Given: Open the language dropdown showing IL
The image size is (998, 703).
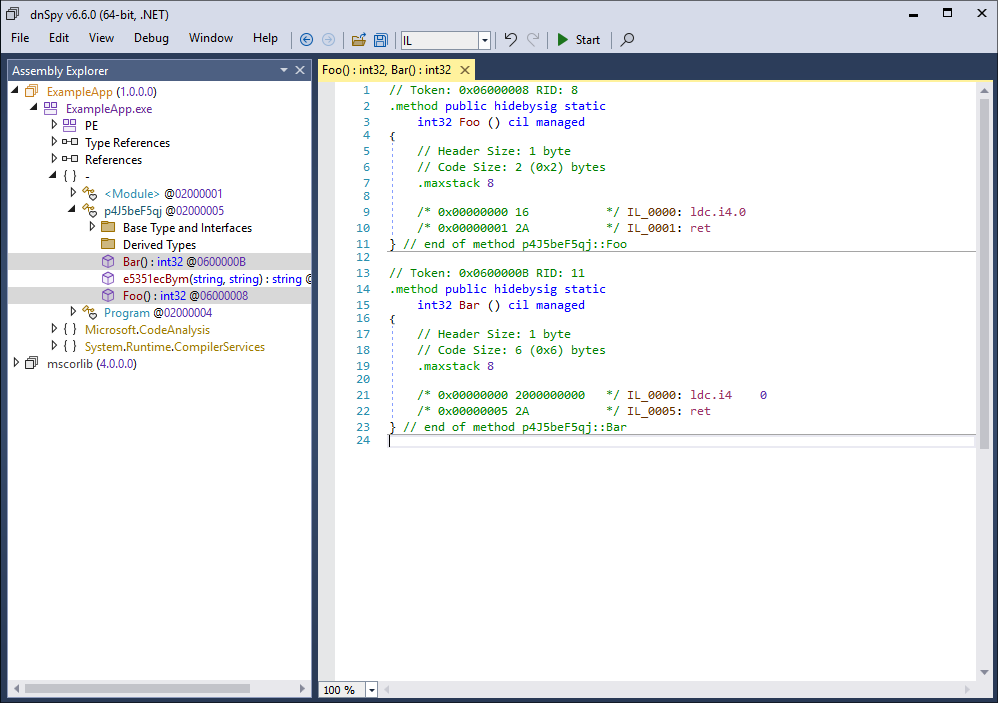Looking at the screenshot, I should coord(484,40).
